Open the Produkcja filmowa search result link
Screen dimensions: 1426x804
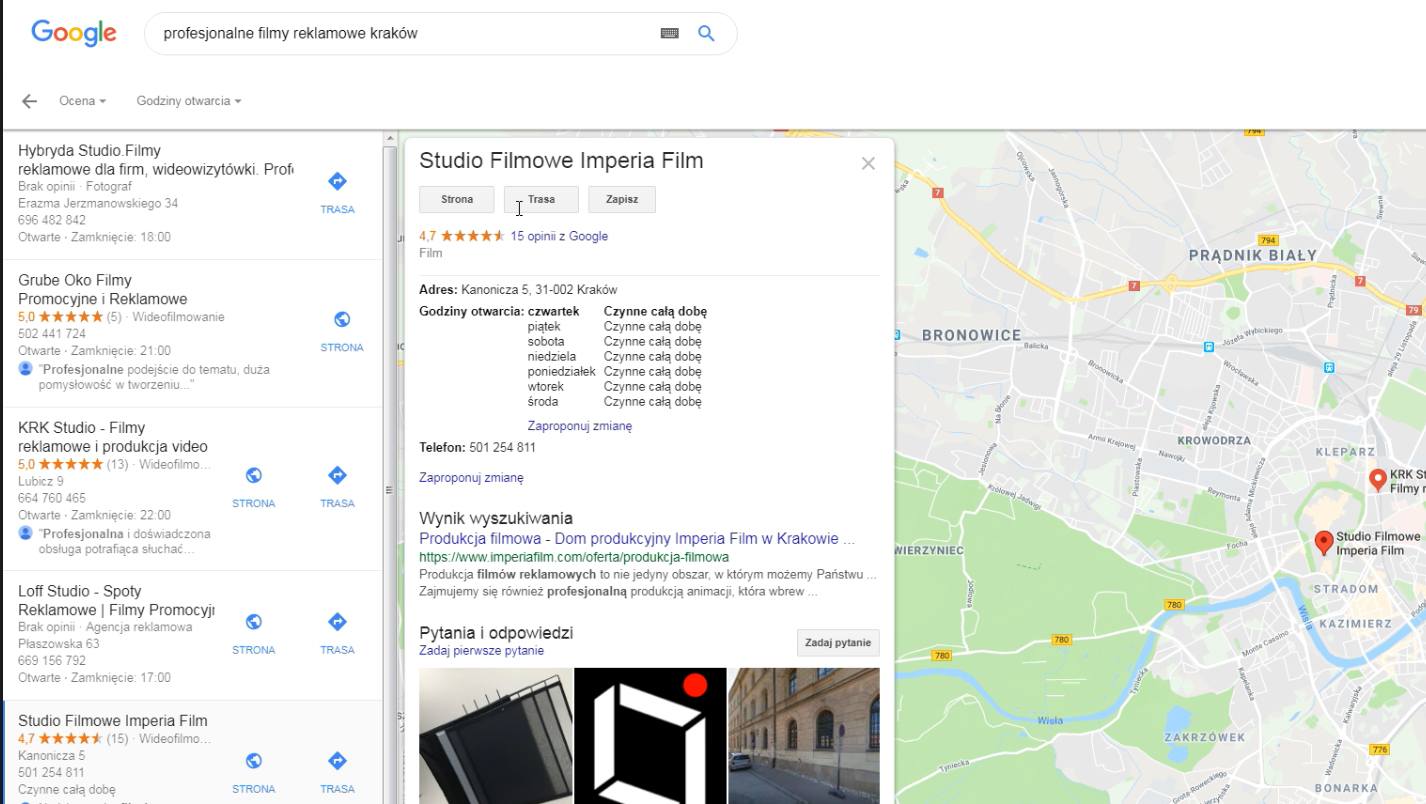click(637, 539)
